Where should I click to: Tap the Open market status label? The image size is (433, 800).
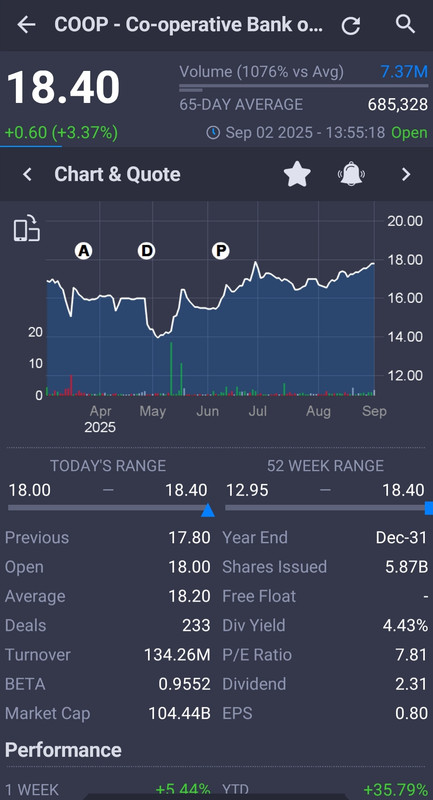(x=410, y=133)
